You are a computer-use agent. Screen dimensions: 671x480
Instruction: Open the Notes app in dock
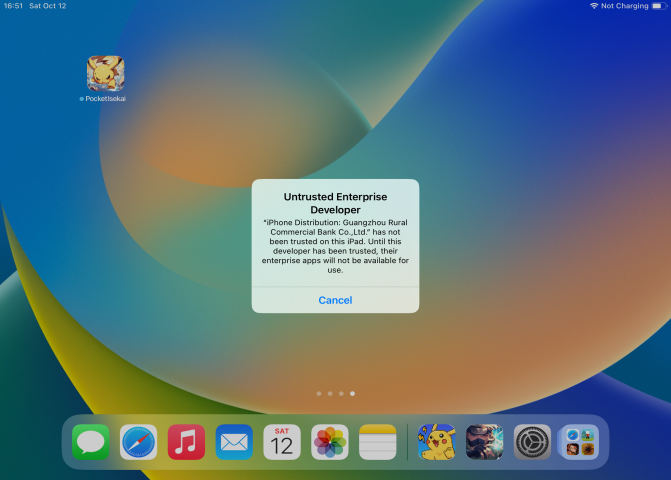point(377,442)
